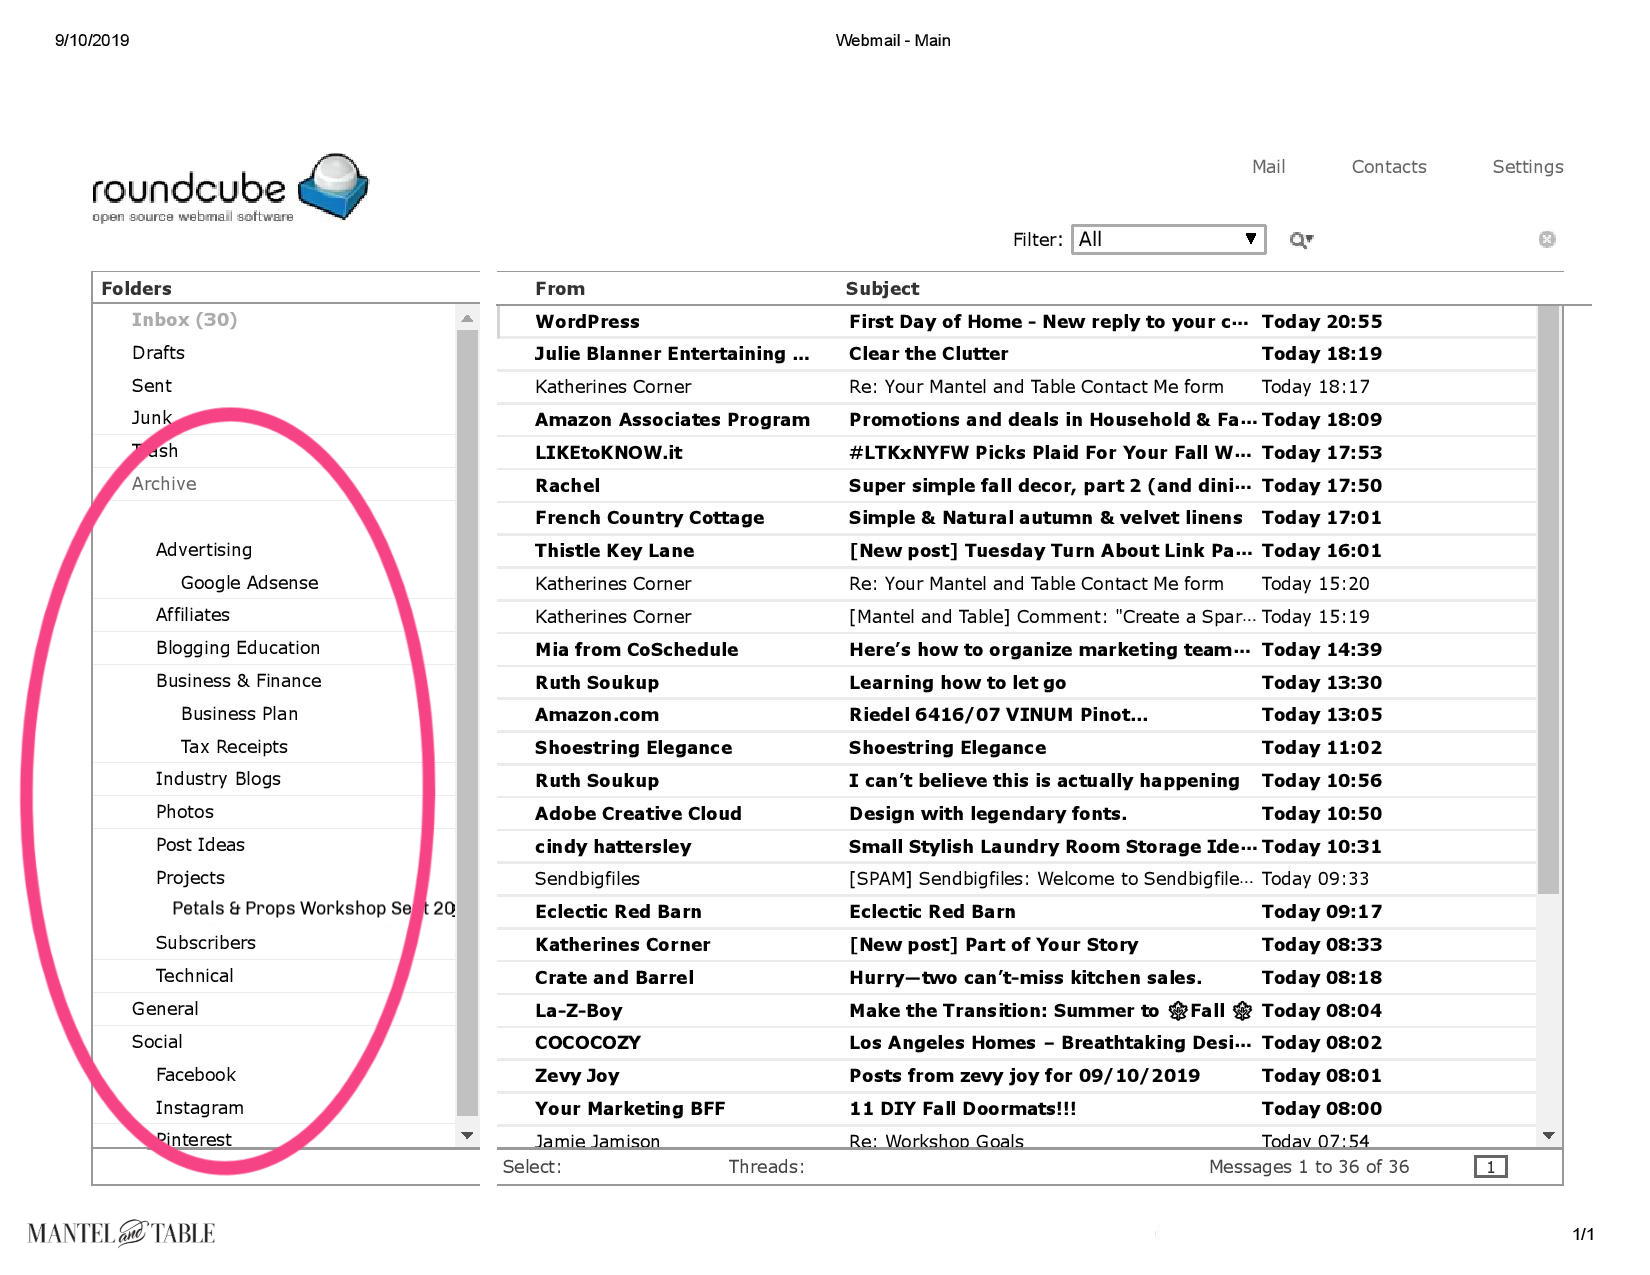Open the search options magnifier icon
The width and height of the screenshot is (1650, 1275).
point(1300,240)
